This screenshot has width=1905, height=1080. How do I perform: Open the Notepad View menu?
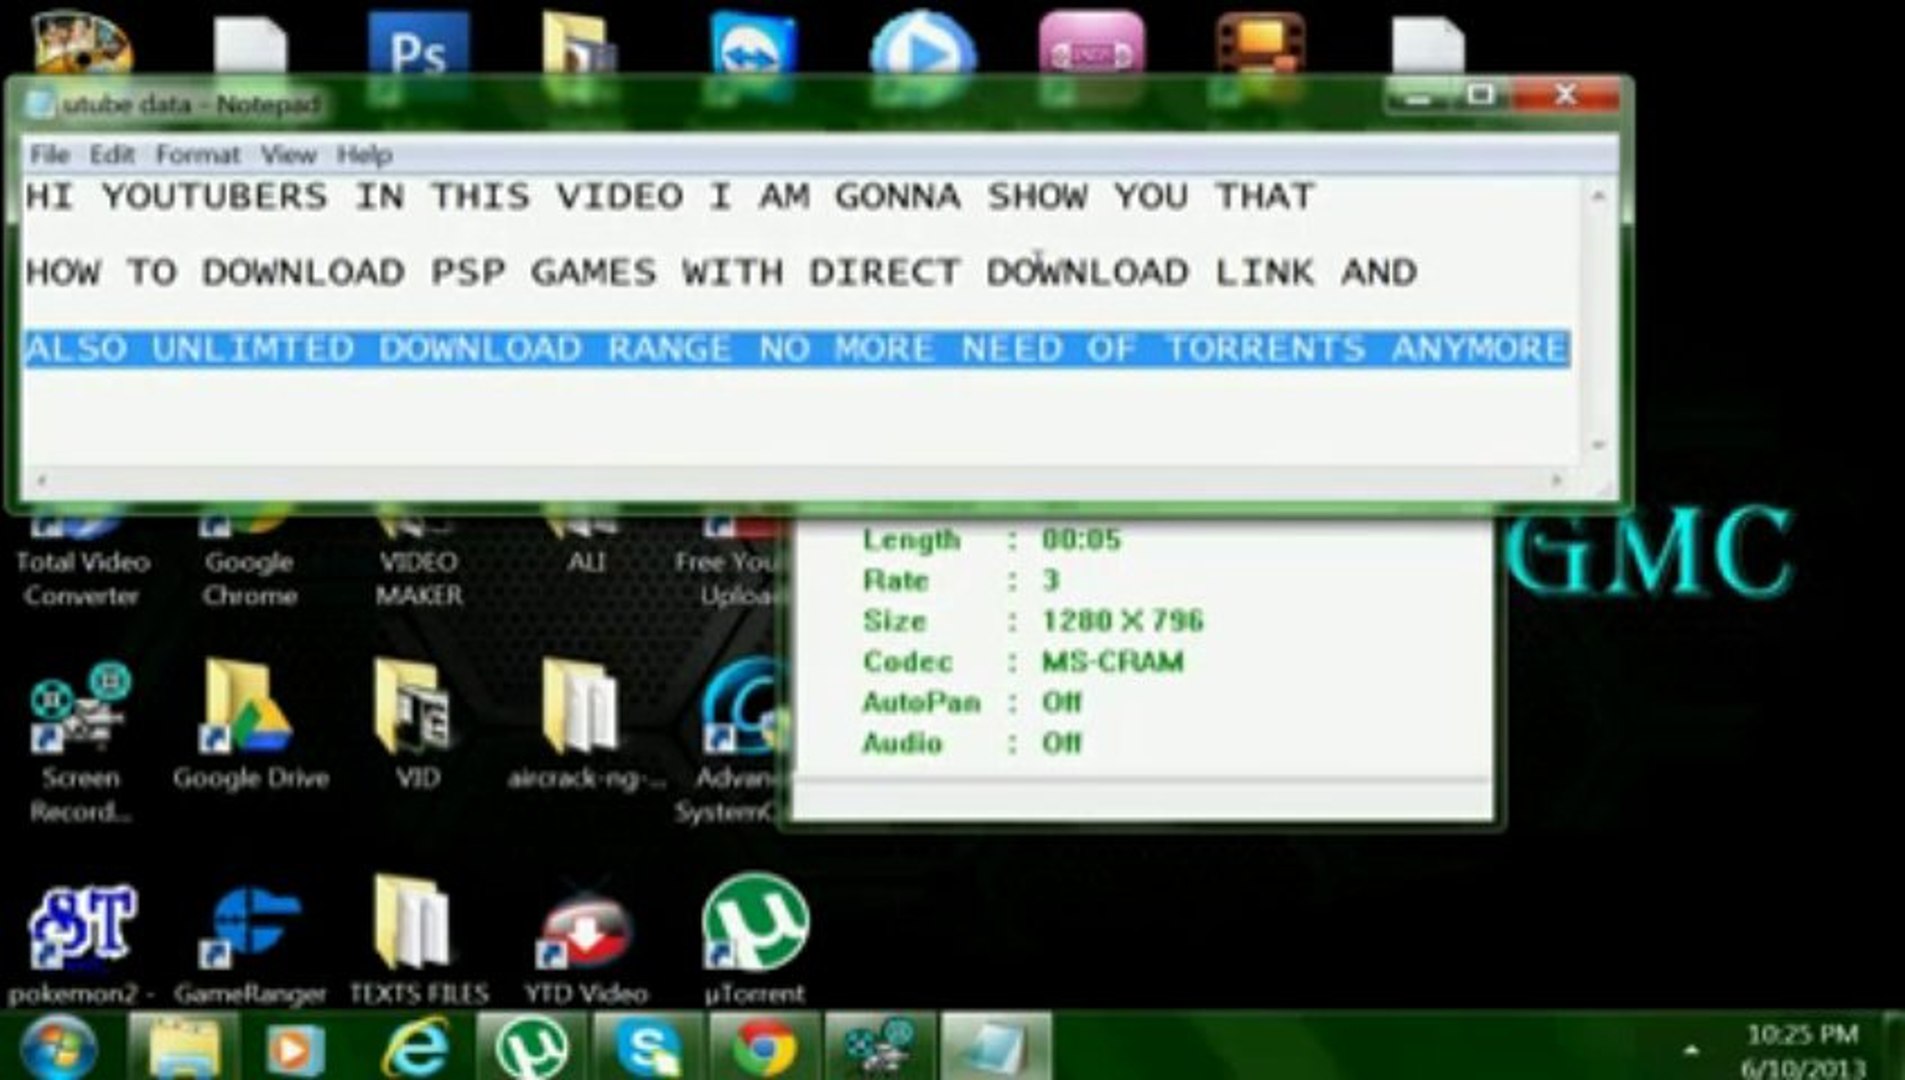288,155
